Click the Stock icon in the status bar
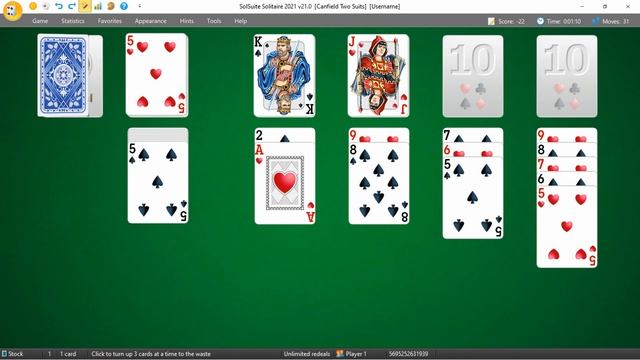Viewport: 640px width, 360px height. 4,353
